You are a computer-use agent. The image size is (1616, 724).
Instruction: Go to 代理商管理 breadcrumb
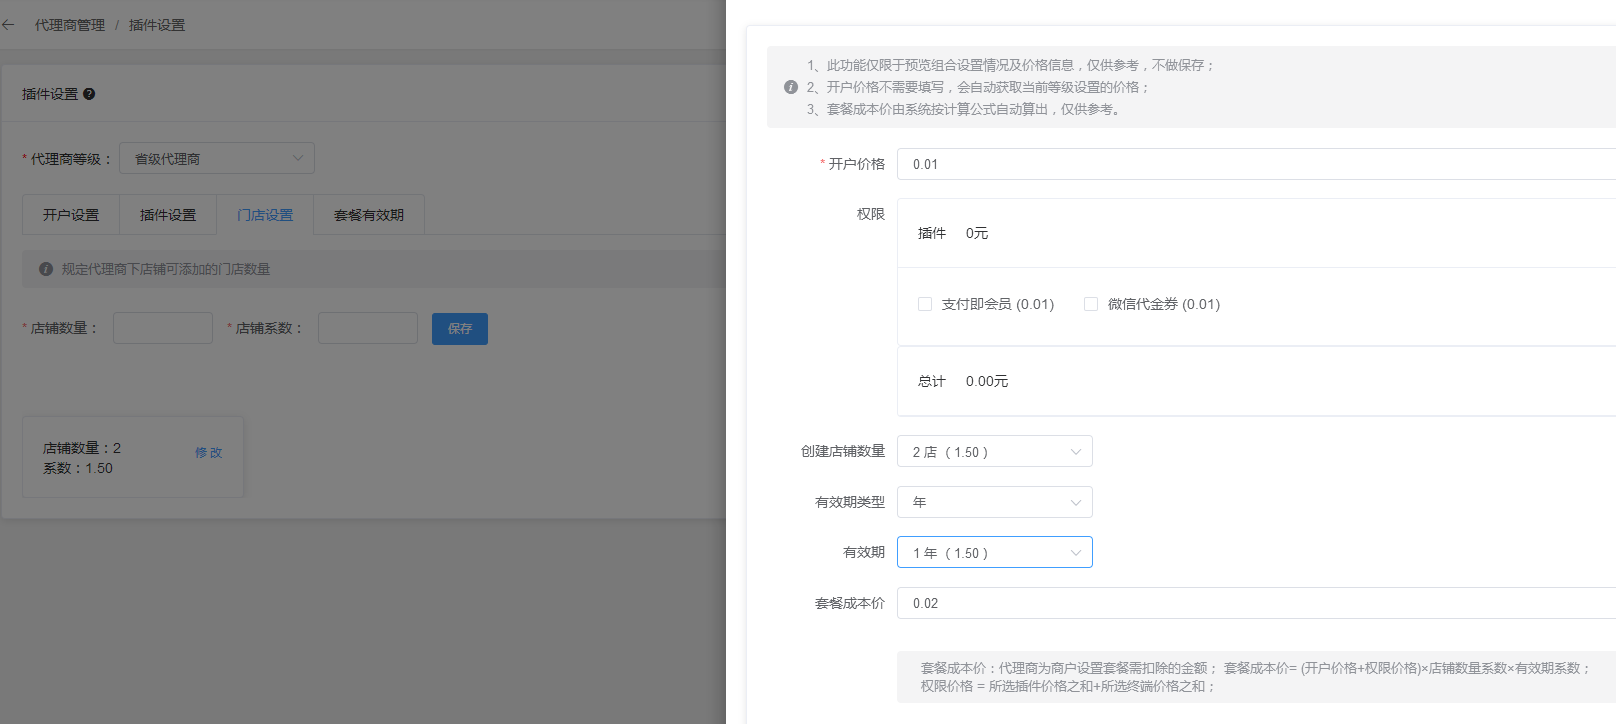(70, 25)
